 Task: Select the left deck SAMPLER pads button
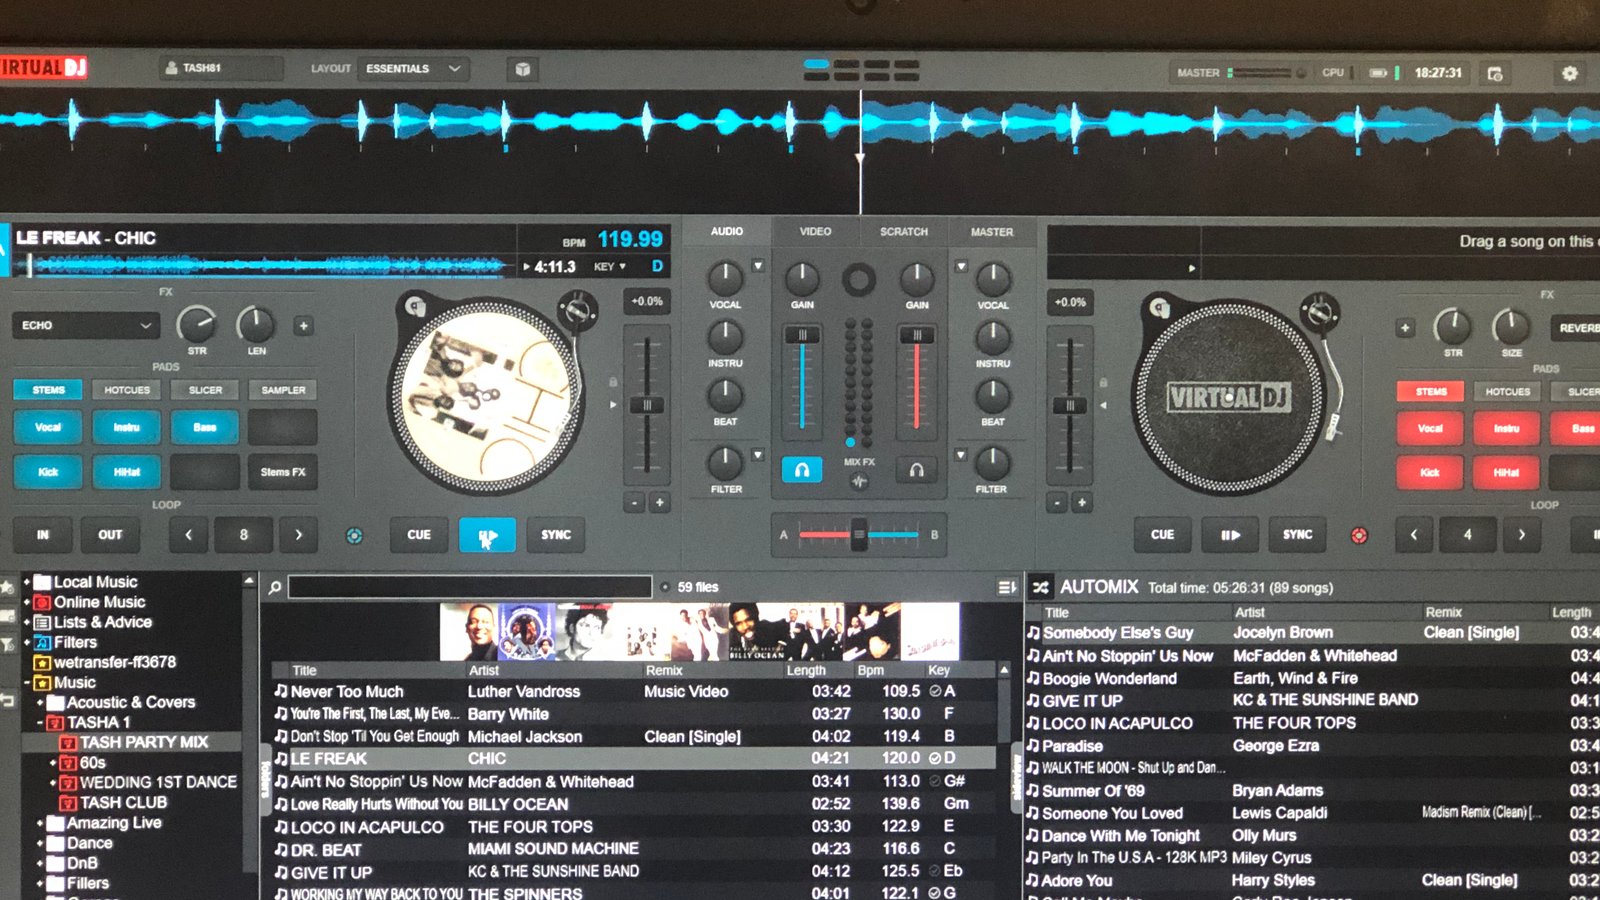283,390
